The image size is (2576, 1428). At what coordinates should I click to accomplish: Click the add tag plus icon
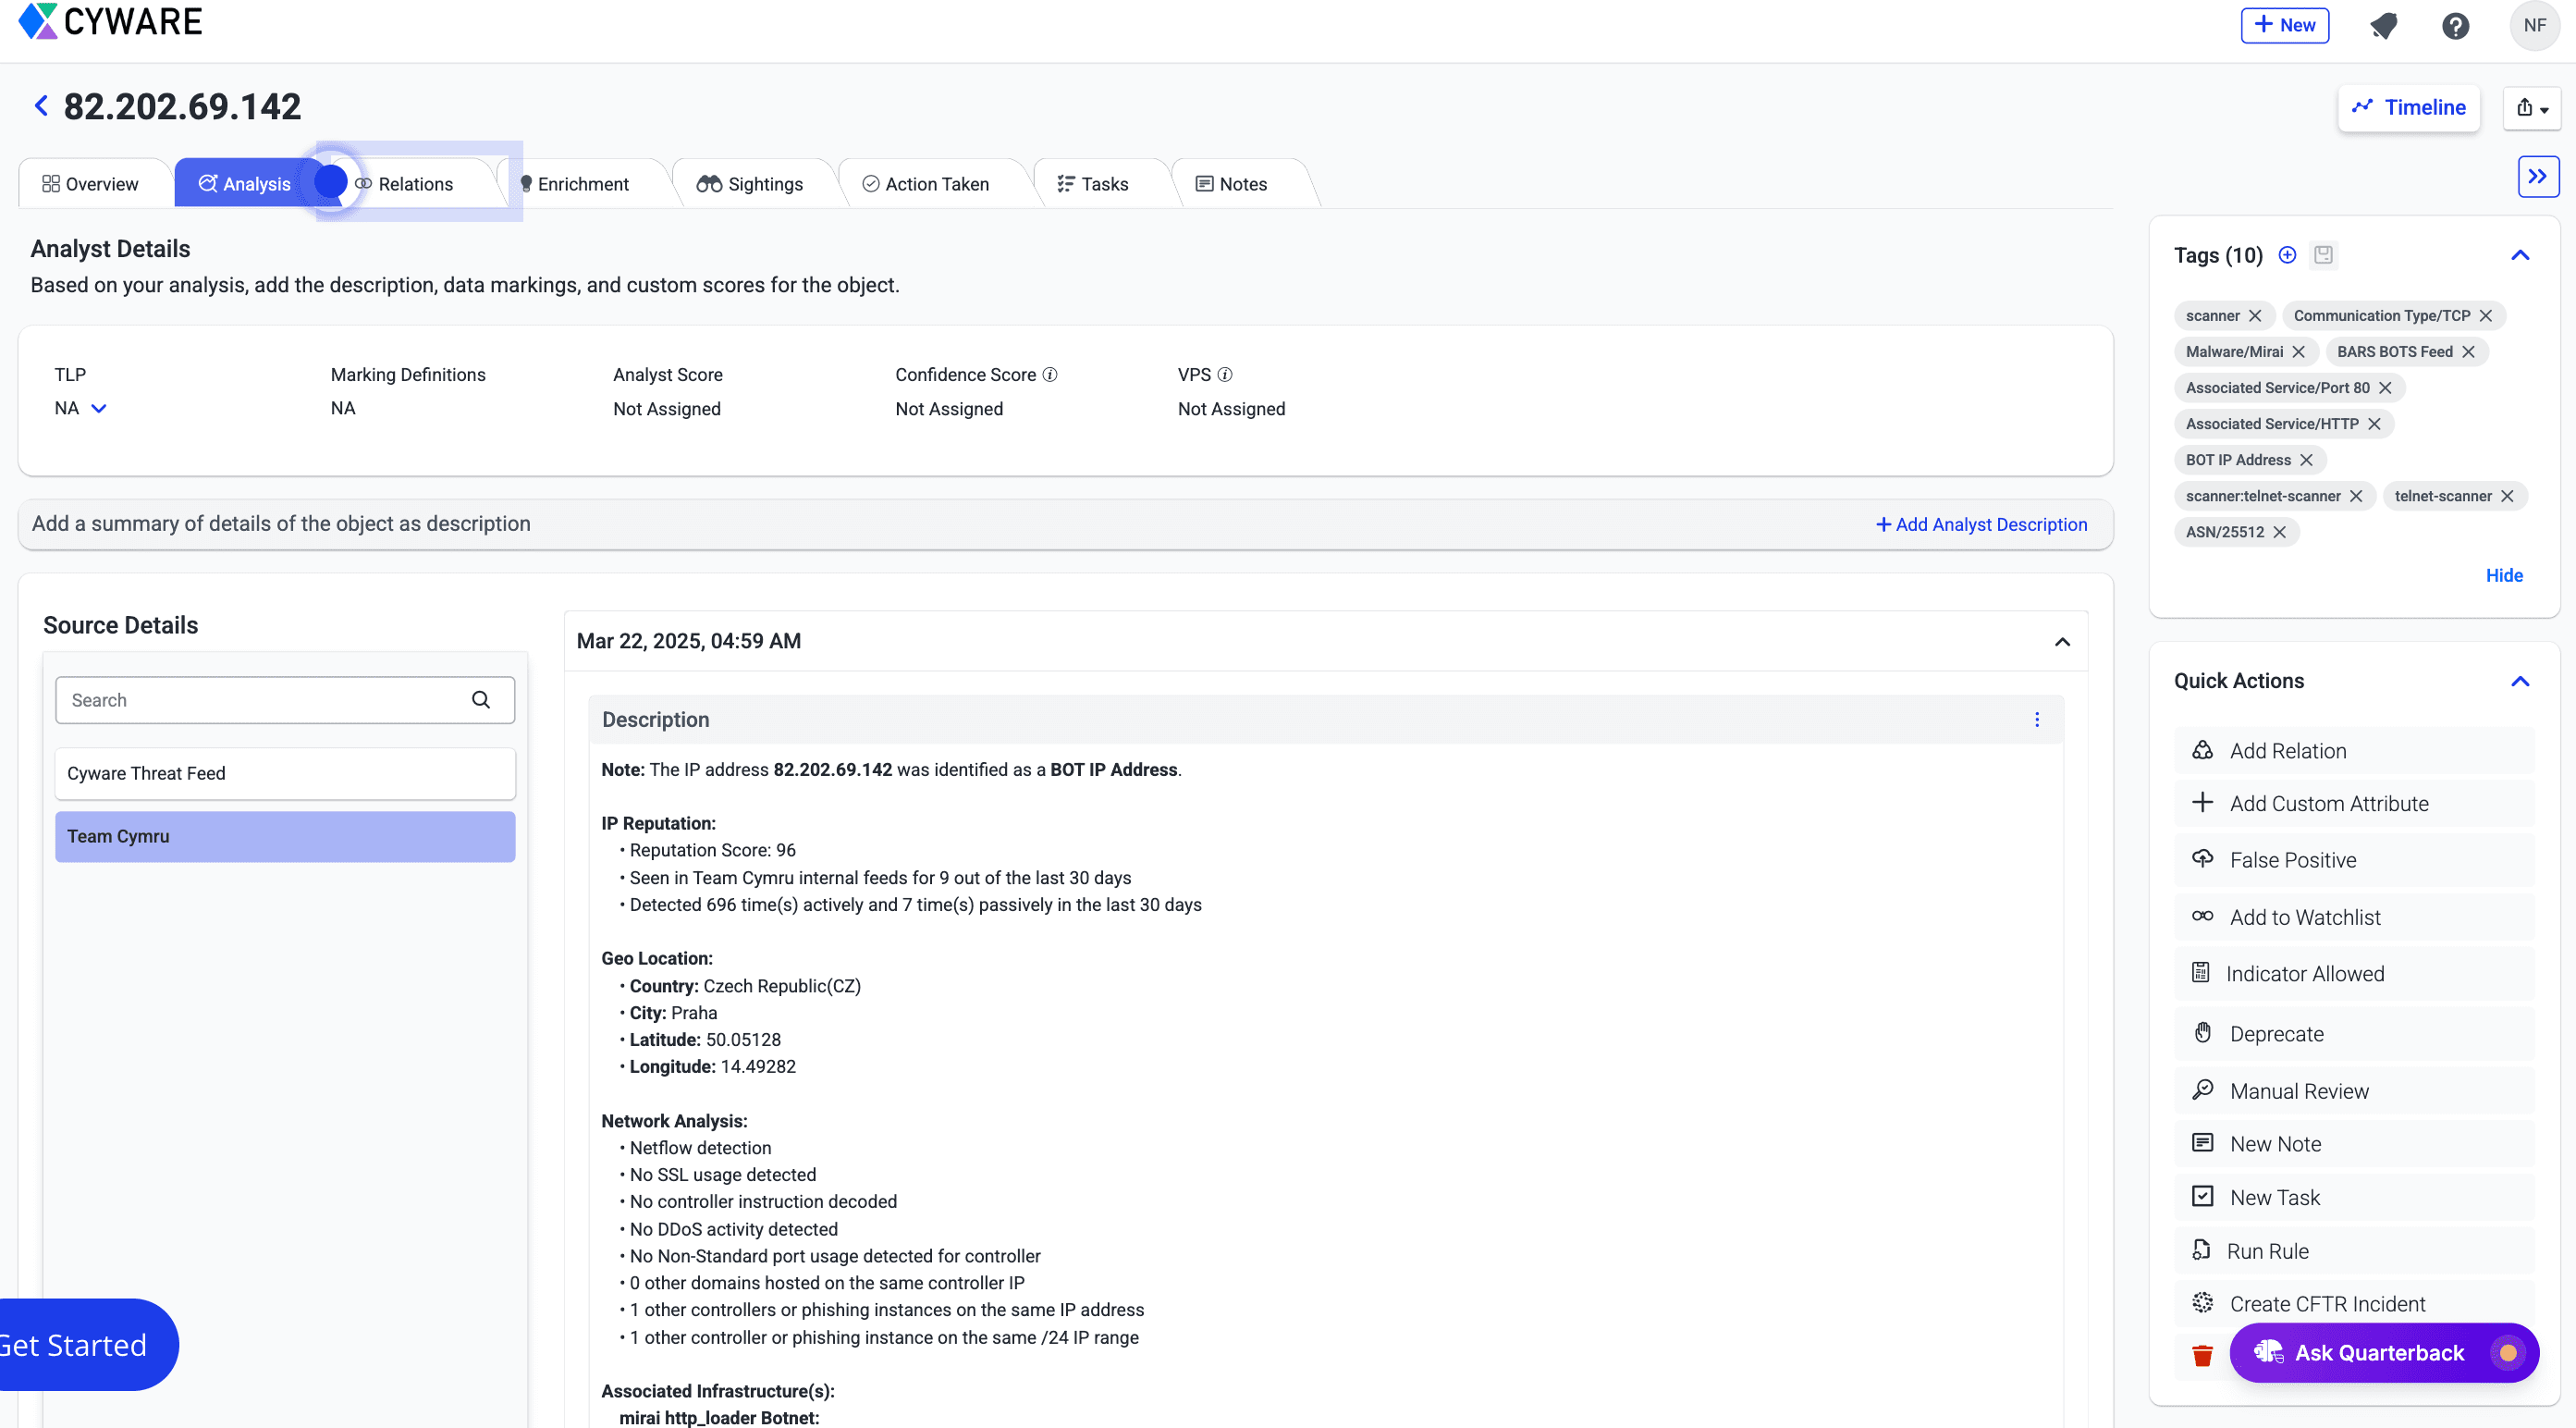pos(2287,255)
